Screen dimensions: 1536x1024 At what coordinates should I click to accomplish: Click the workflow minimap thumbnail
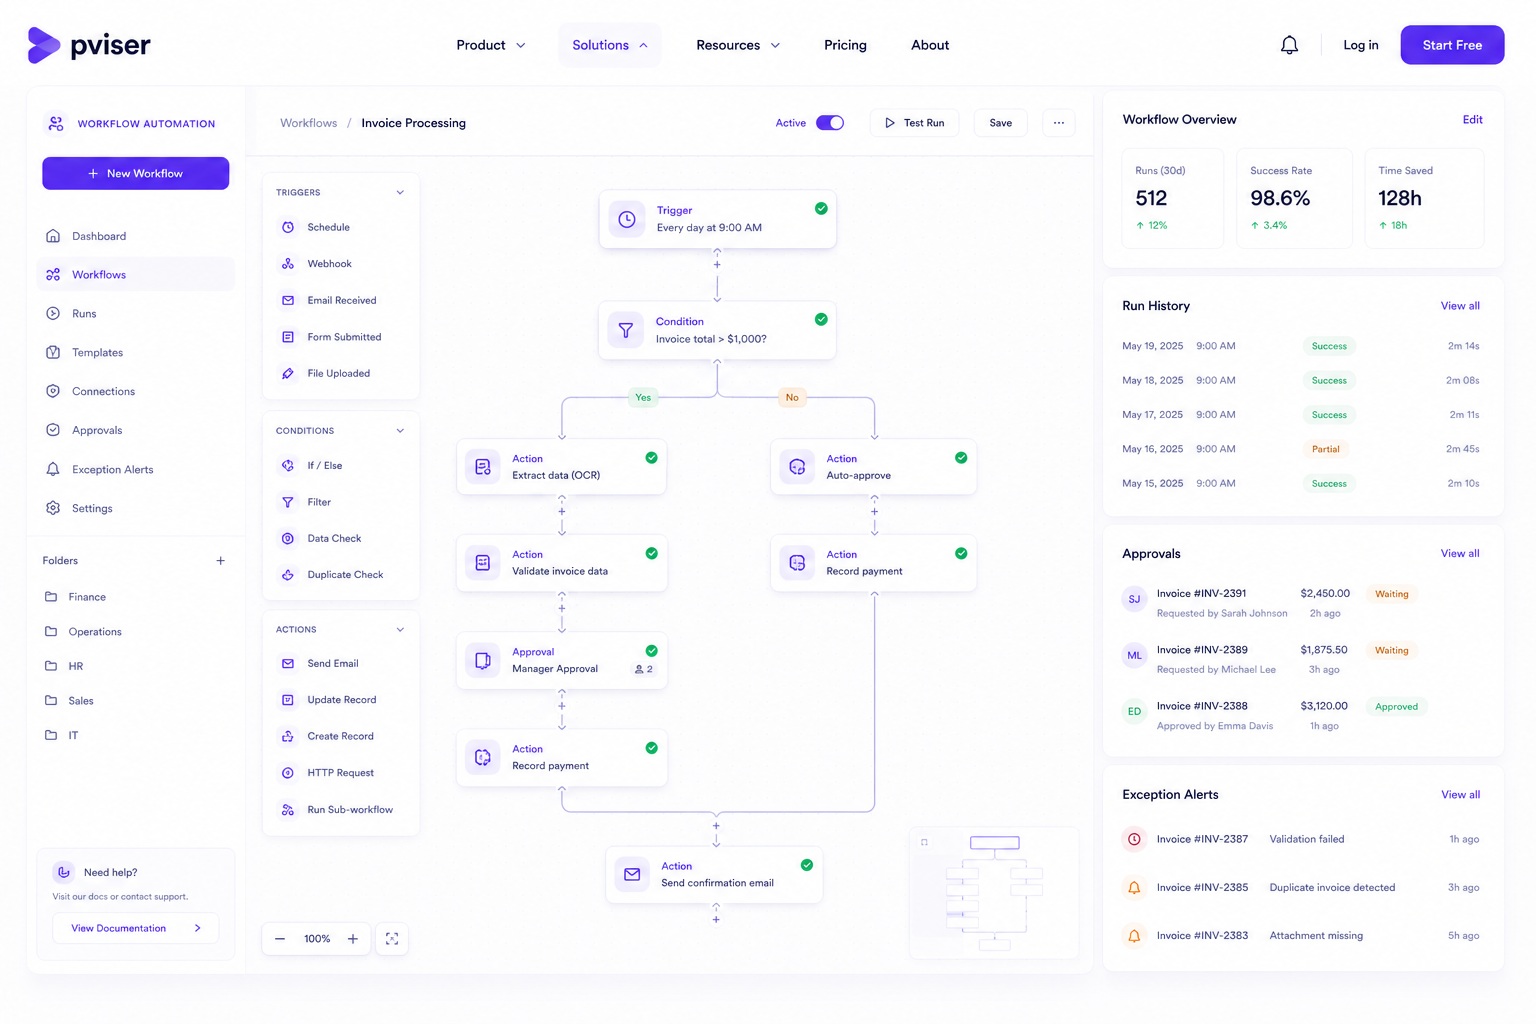(x=994, y=893)
